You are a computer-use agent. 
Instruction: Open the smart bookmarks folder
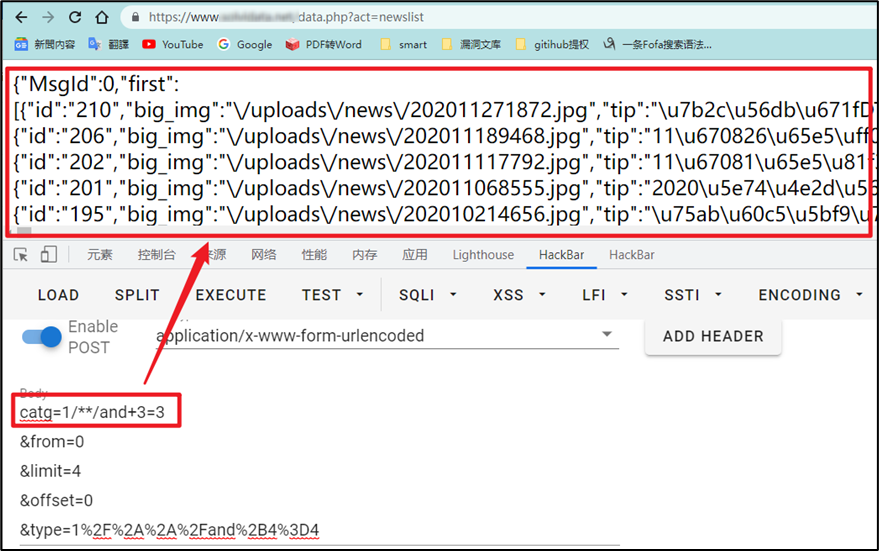coord(403,44)
